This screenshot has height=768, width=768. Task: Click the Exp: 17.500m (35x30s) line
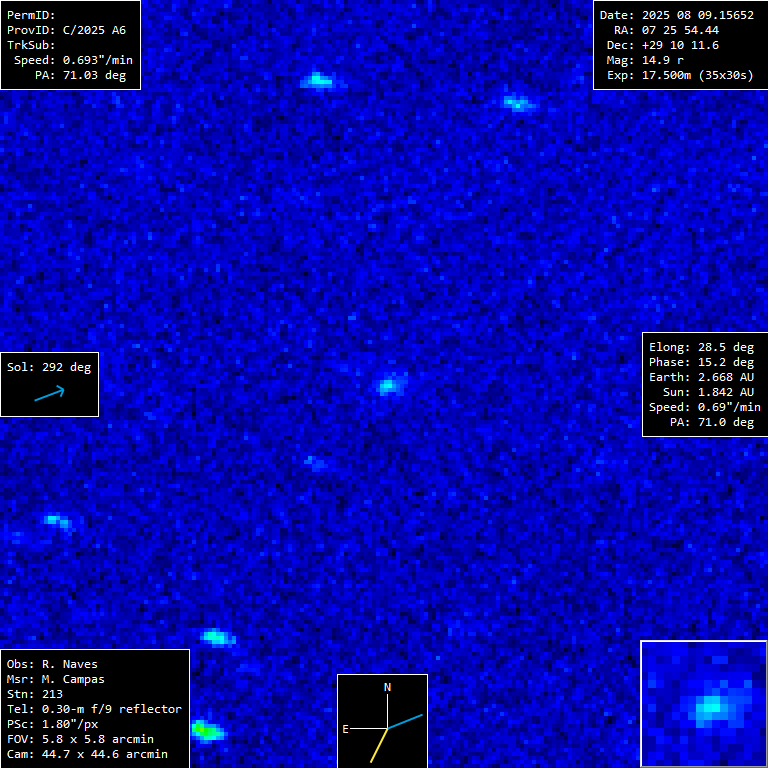click(x=679, y=75)
